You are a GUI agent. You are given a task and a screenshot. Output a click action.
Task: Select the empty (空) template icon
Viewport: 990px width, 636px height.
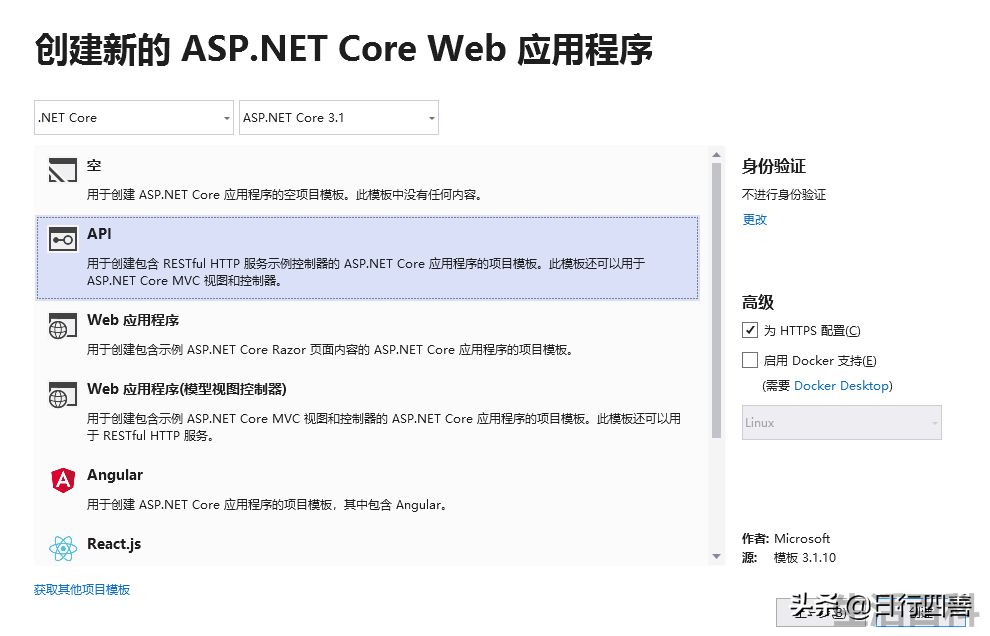coord(63,170)
